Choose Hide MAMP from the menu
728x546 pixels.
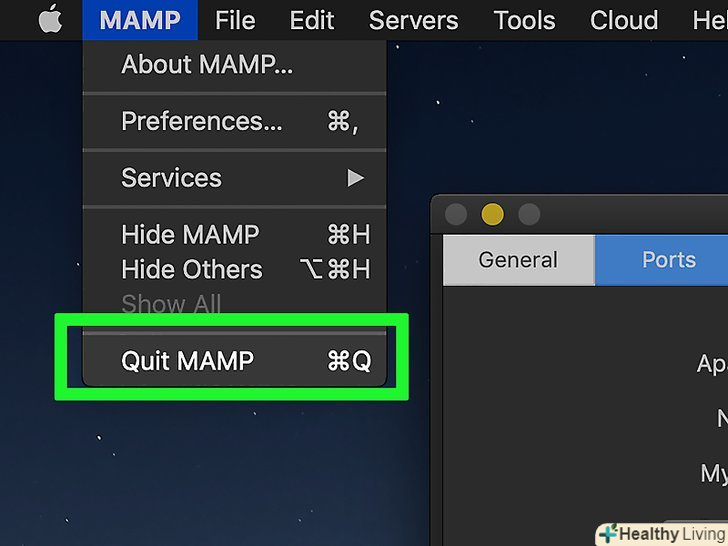(190, 235)
